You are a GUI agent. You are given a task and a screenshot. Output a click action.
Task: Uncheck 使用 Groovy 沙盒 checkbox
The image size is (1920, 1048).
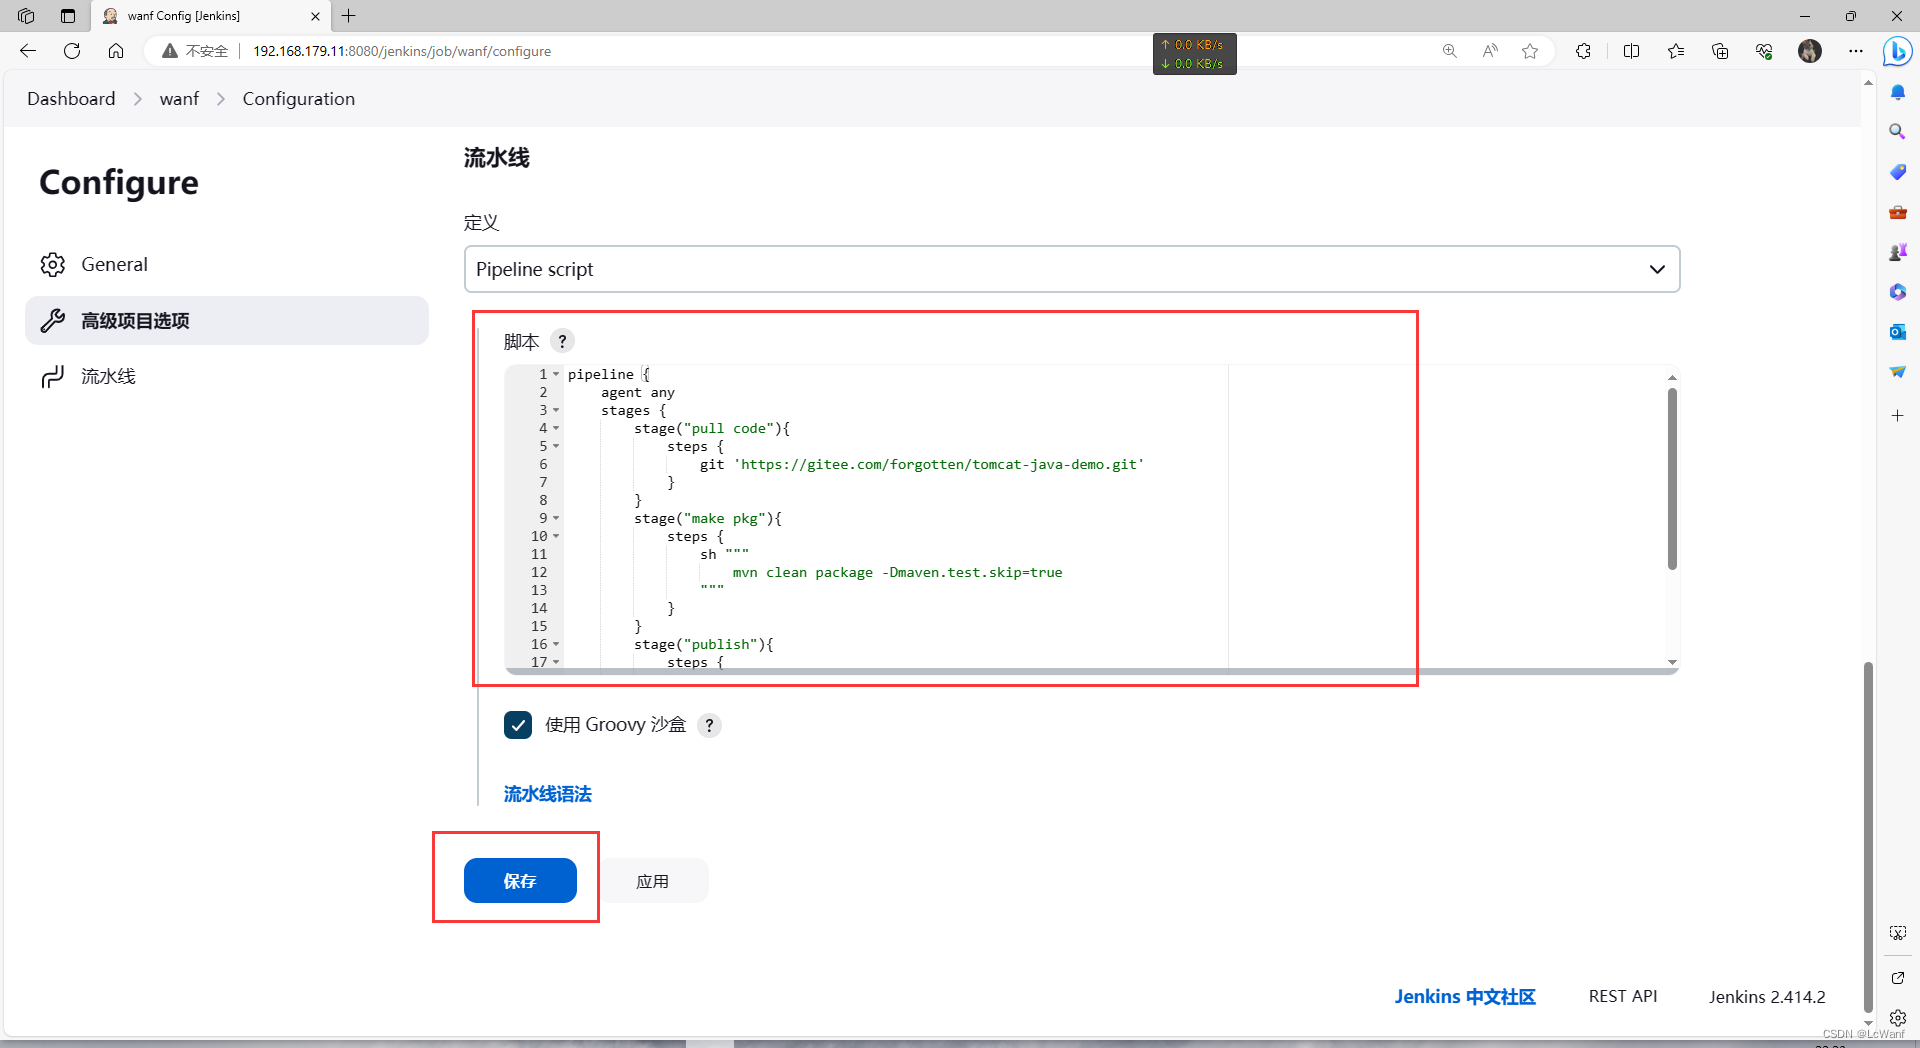pos(518,725)
